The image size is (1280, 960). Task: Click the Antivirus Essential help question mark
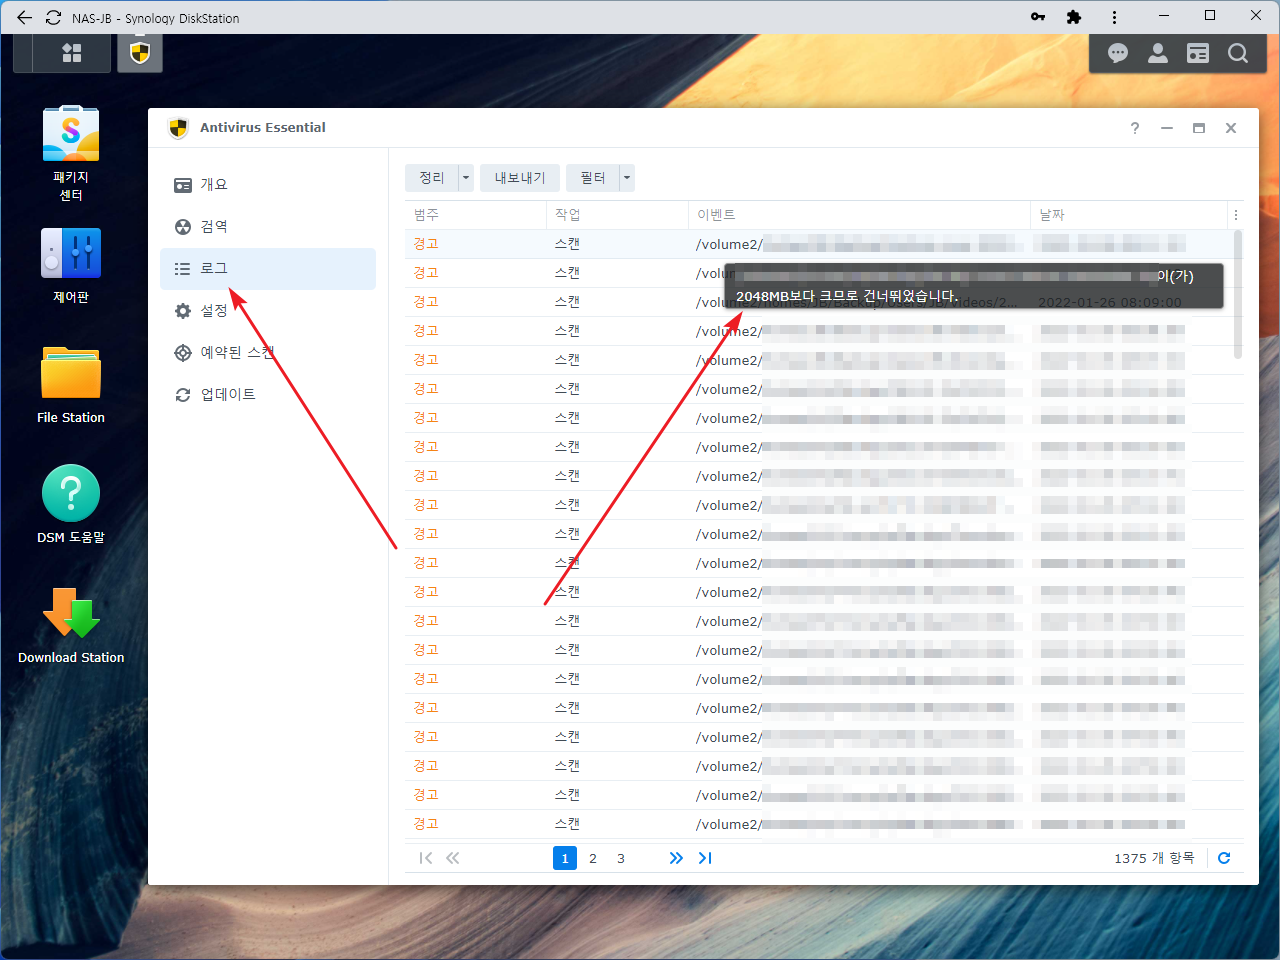click(x=1135, y=128)
